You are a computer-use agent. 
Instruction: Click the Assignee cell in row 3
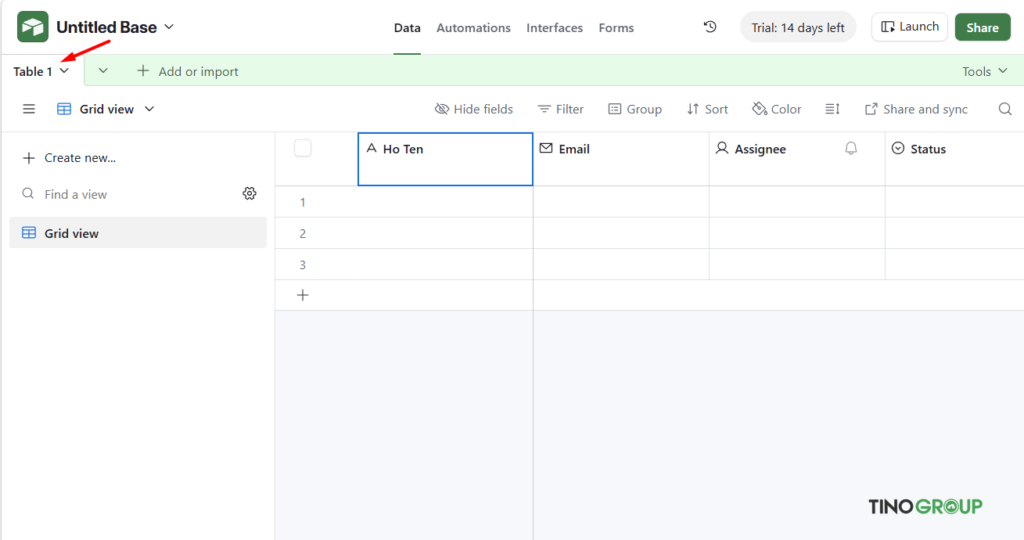[797, 264]
